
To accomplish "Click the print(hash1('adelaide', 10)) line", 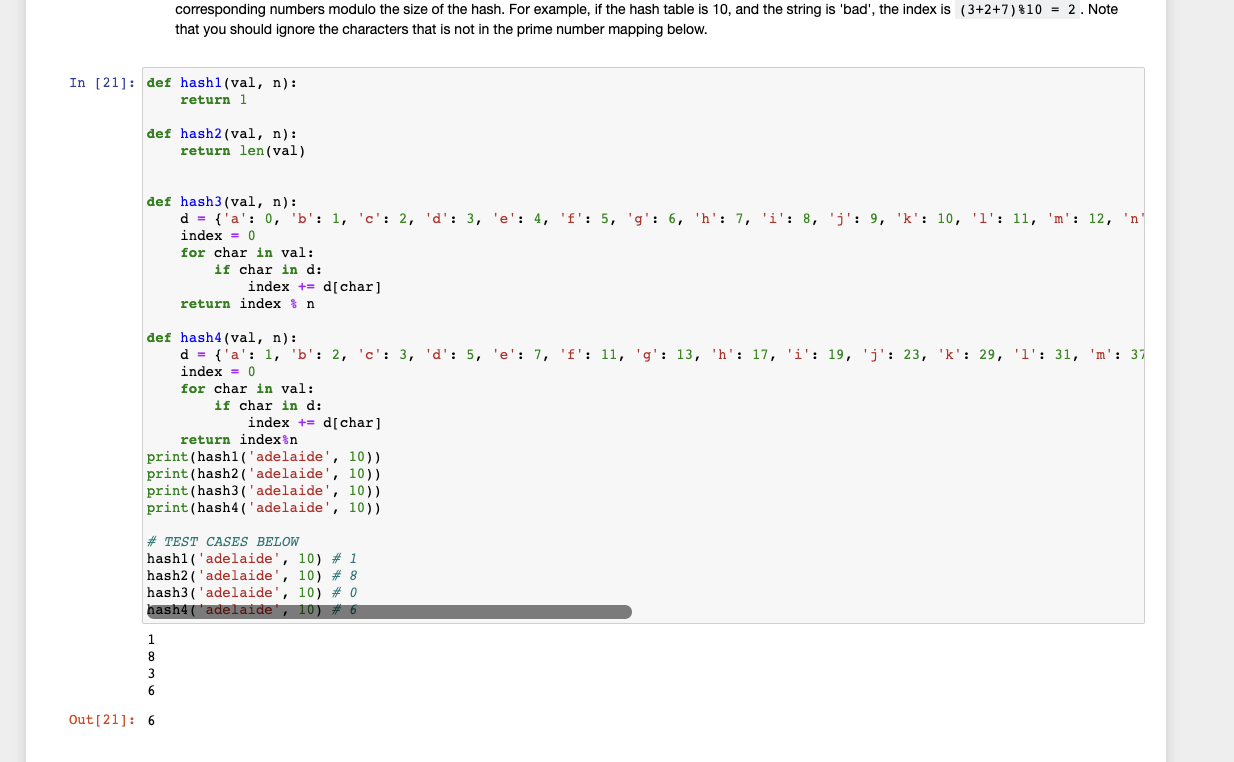I will pos(265,456).
